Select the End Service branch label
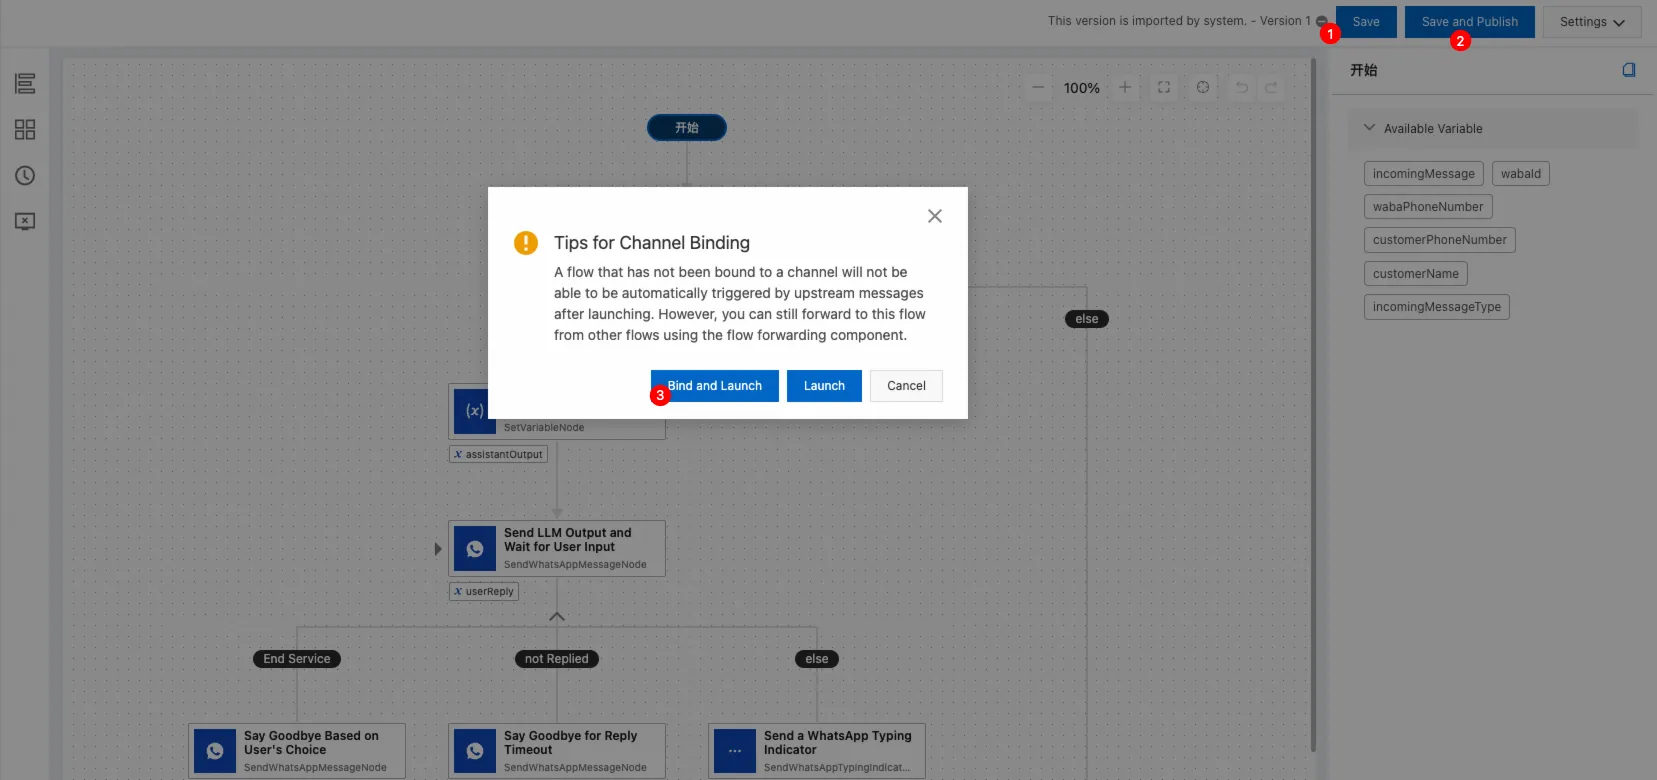Image resolution: width=1657 pixels, height=780 pixels. [297, 659]
